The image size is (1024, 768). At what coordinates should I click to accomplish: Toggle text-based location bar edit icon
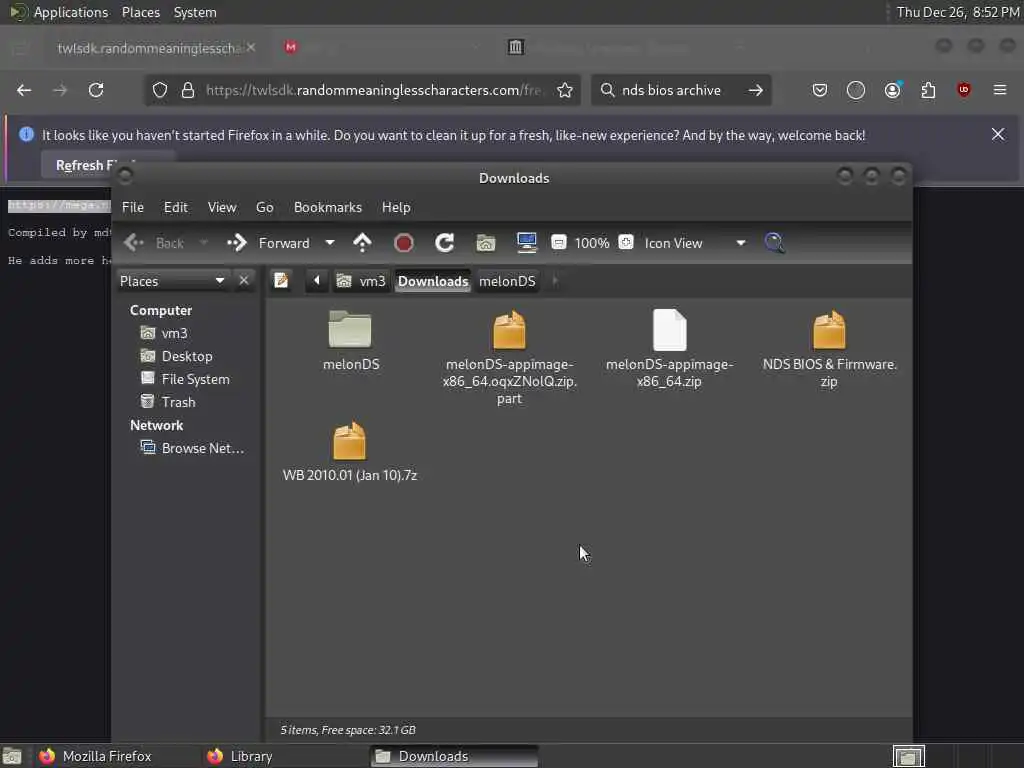pyautogui.click(x=281, y=281)
